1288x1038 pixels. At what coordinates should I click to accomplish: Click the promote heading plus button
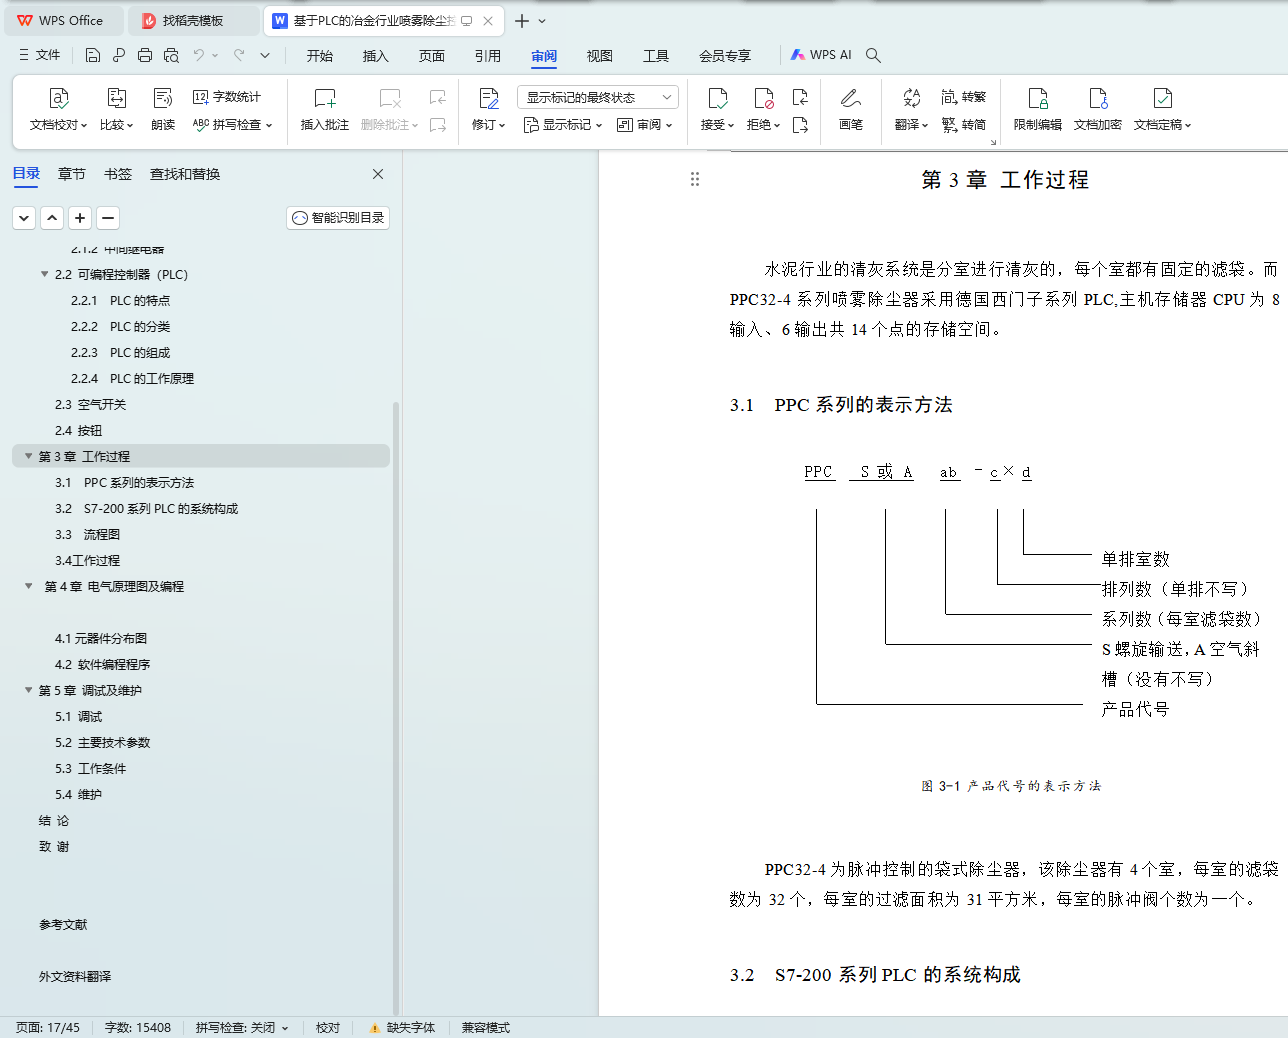(x=80, y=218)
